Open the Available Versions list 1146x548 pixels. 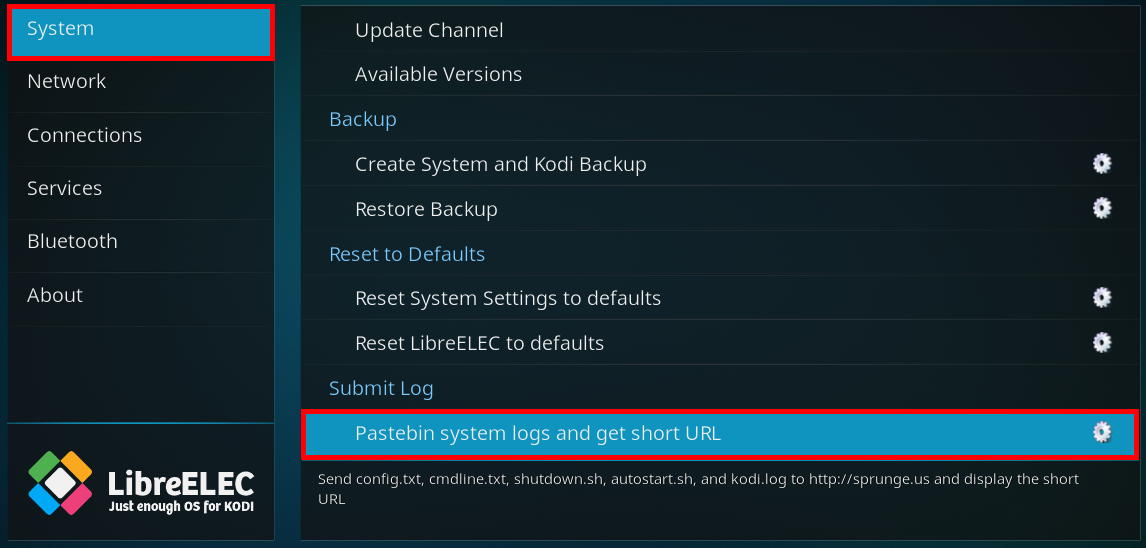[x=719, y=74]
